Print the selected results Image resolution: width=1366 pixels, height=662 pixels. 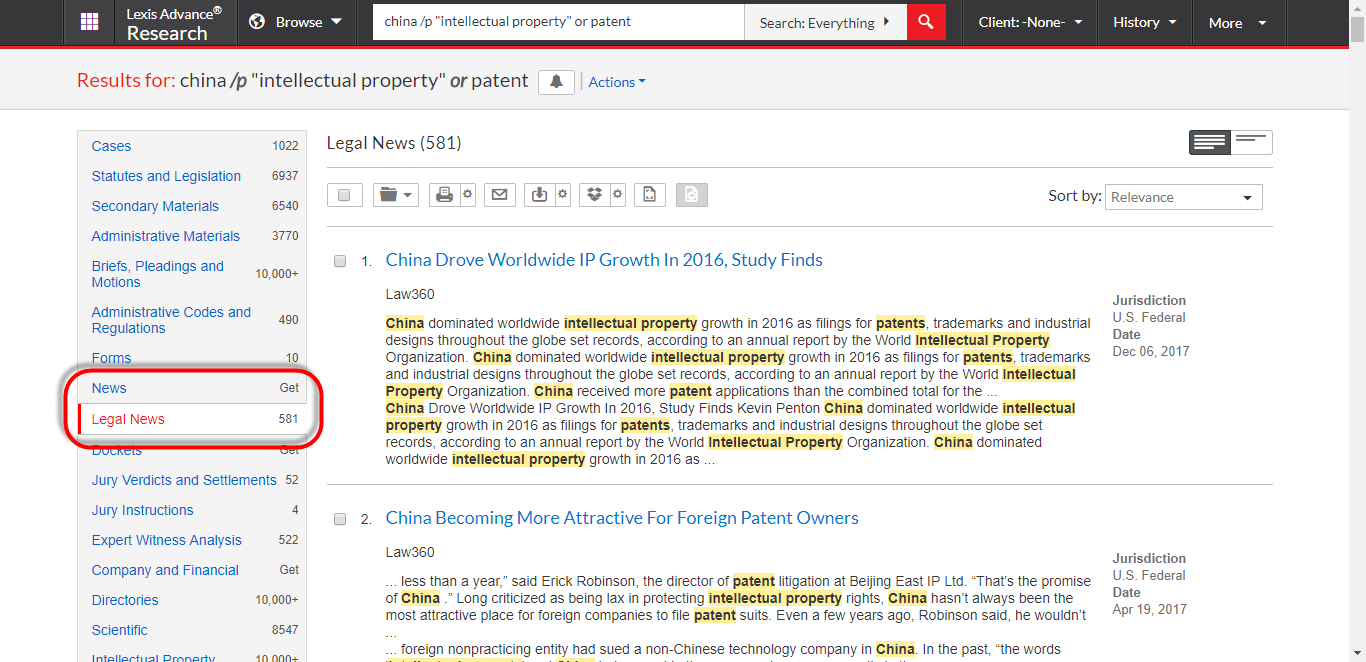444,195
